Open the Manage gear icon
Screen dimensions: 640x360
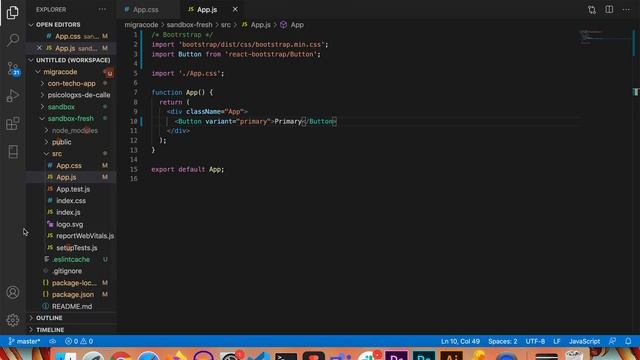13,320
